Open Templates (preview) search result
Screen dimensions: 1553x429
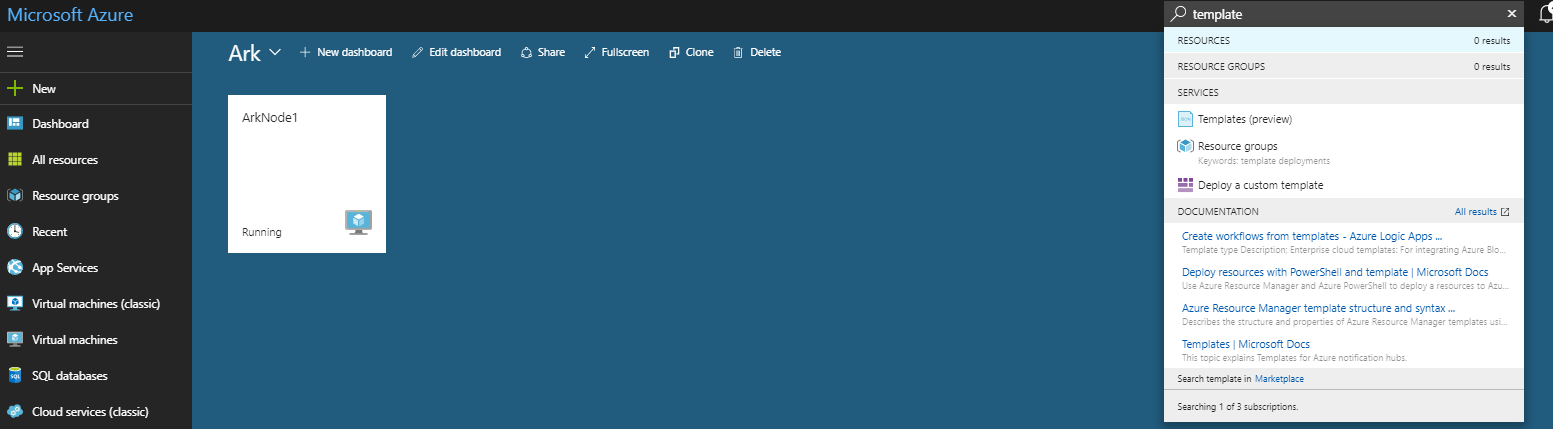click(x=1344, y=119)
